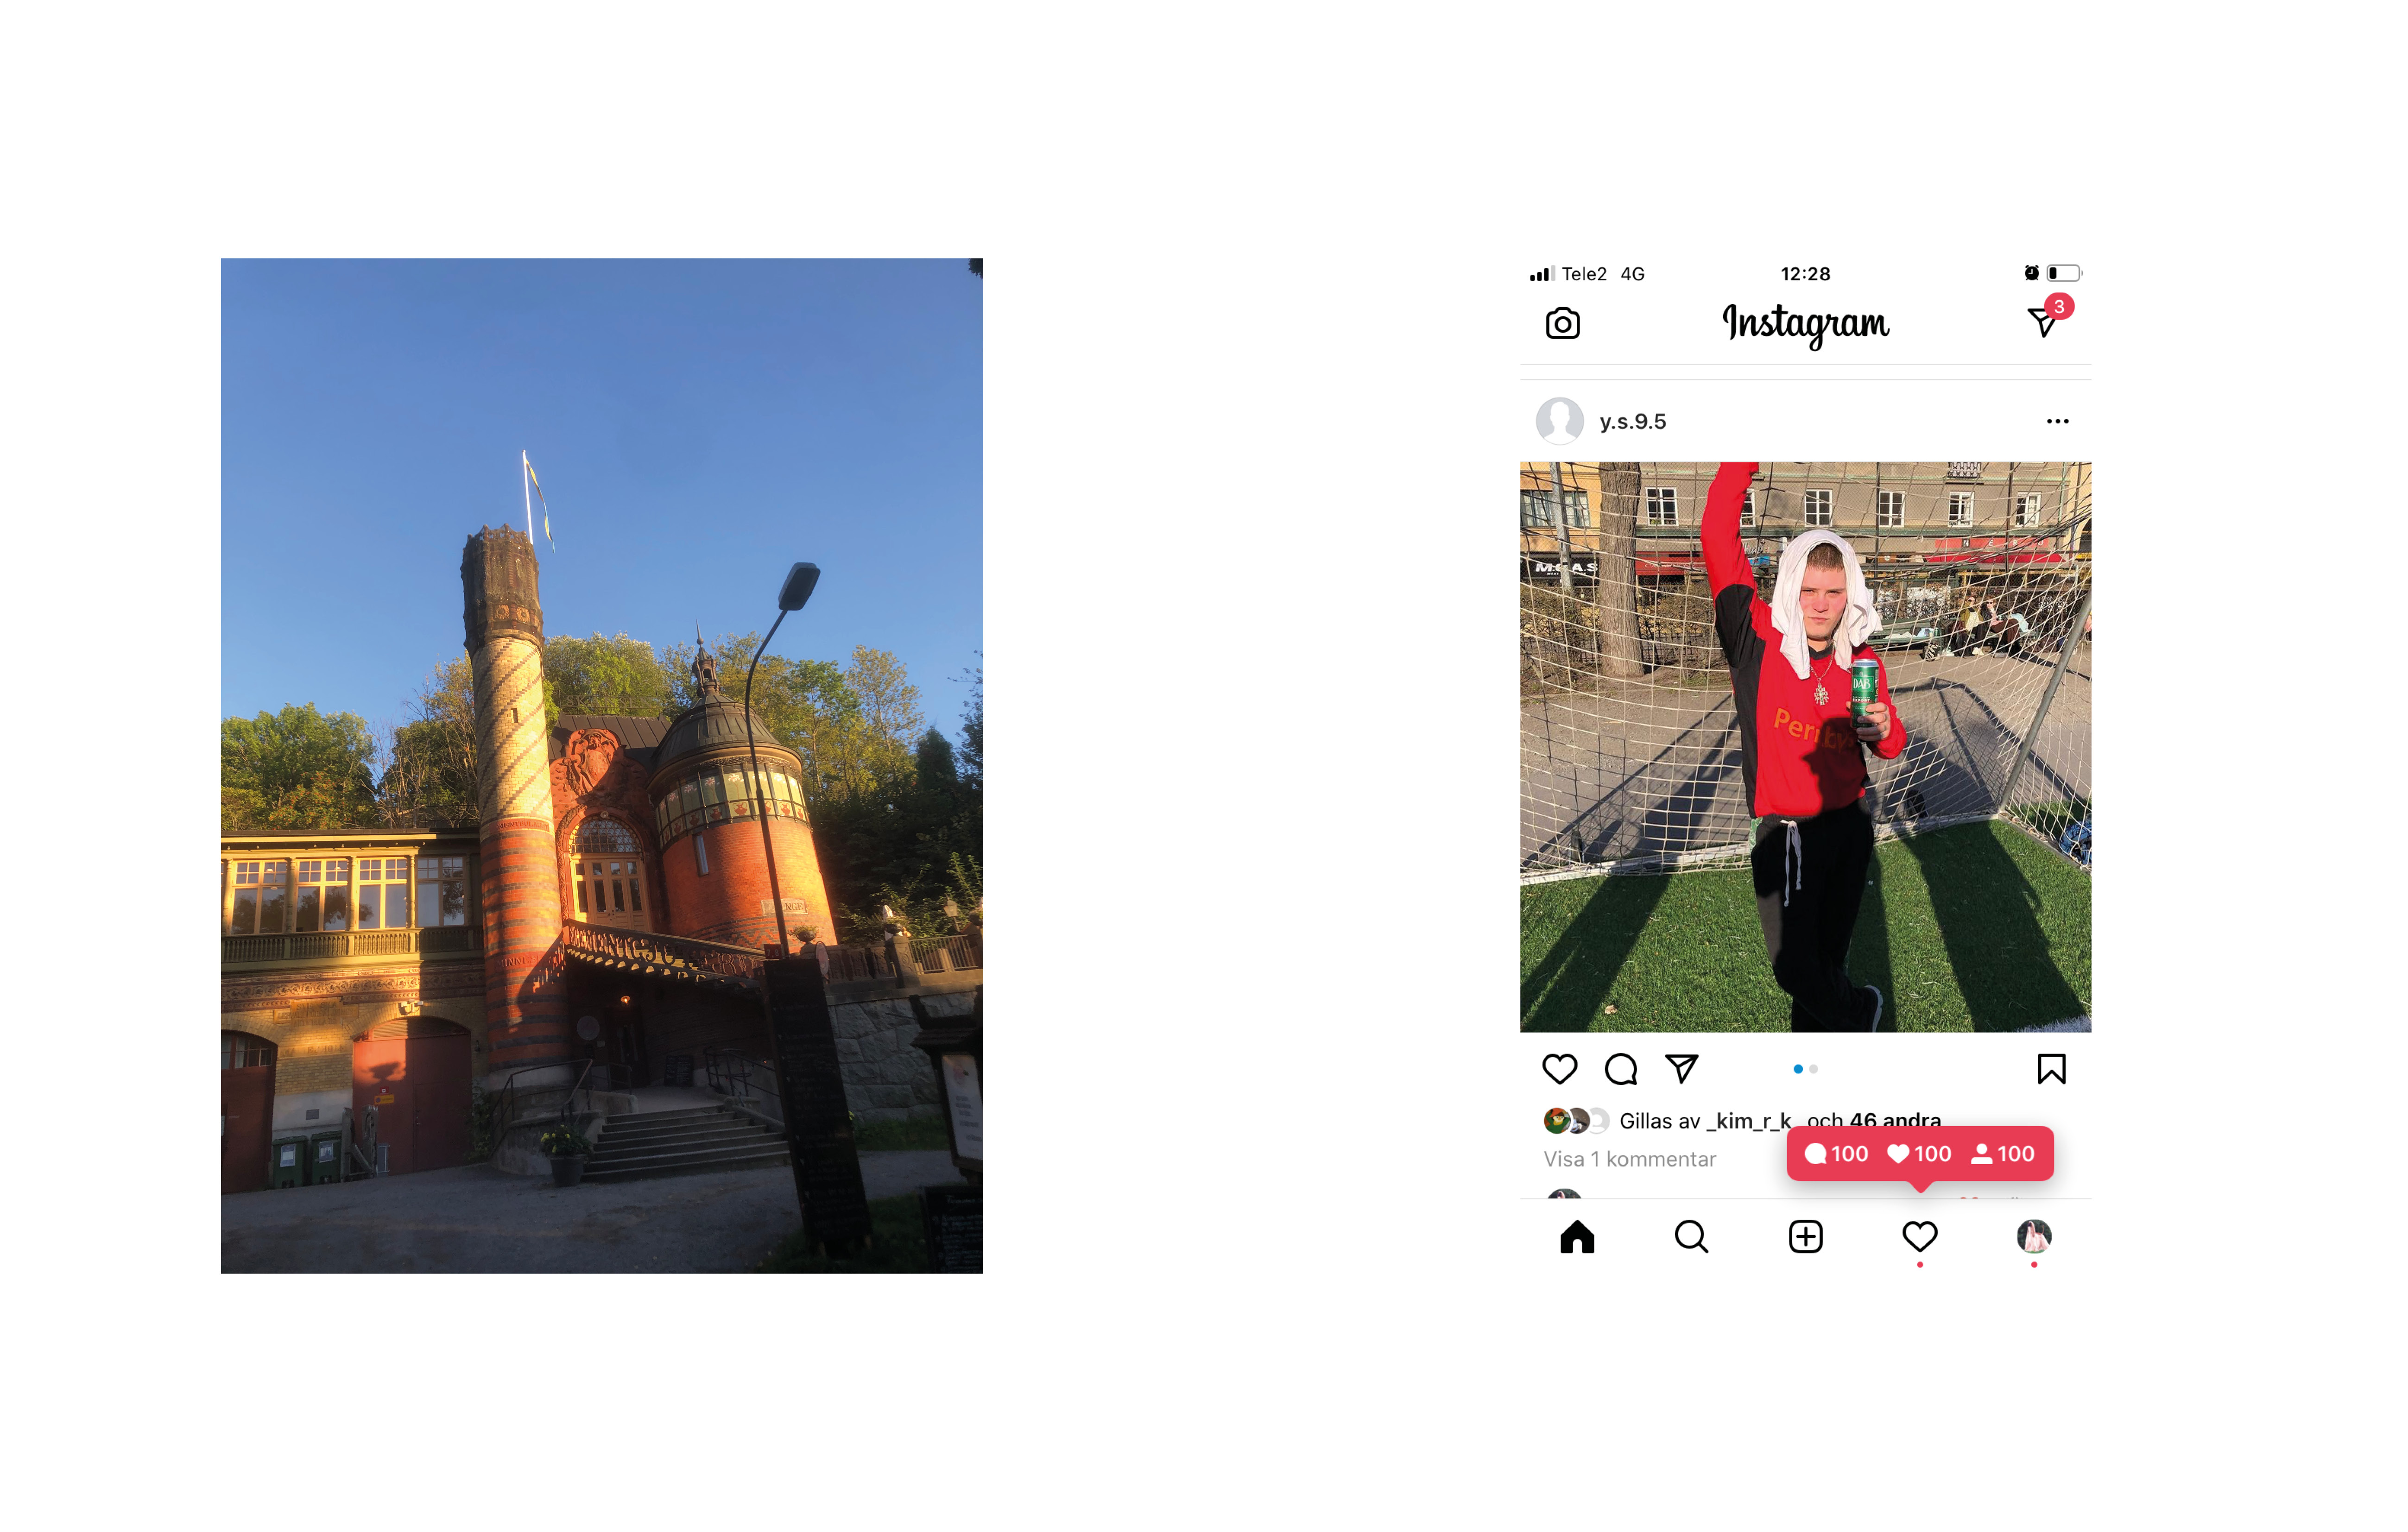The image size is (2408, 1532).
Task: Open the three-dot post options menu
Action: click(2057, 421)
